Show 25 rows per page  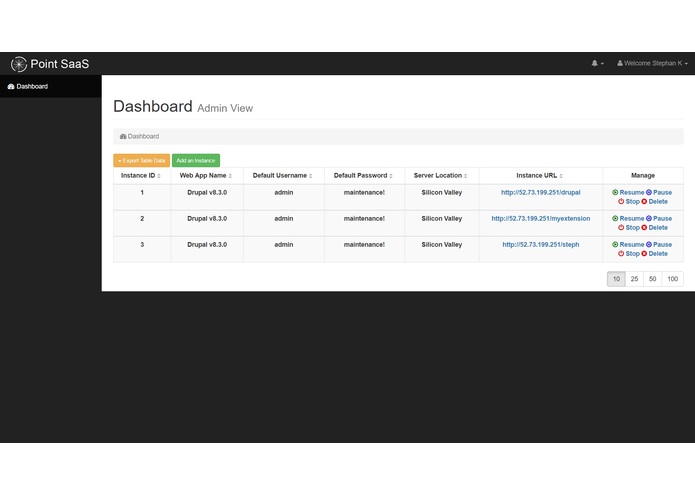(x=634, y=279)
